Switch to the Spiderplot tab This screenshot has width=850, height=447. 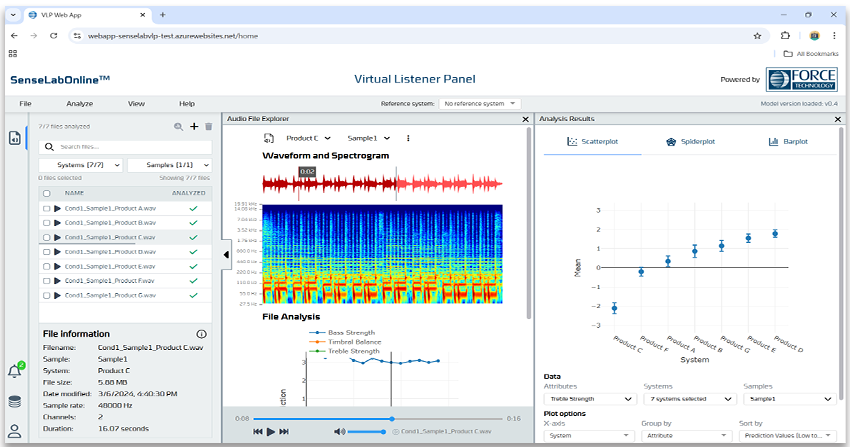point(690,142)
